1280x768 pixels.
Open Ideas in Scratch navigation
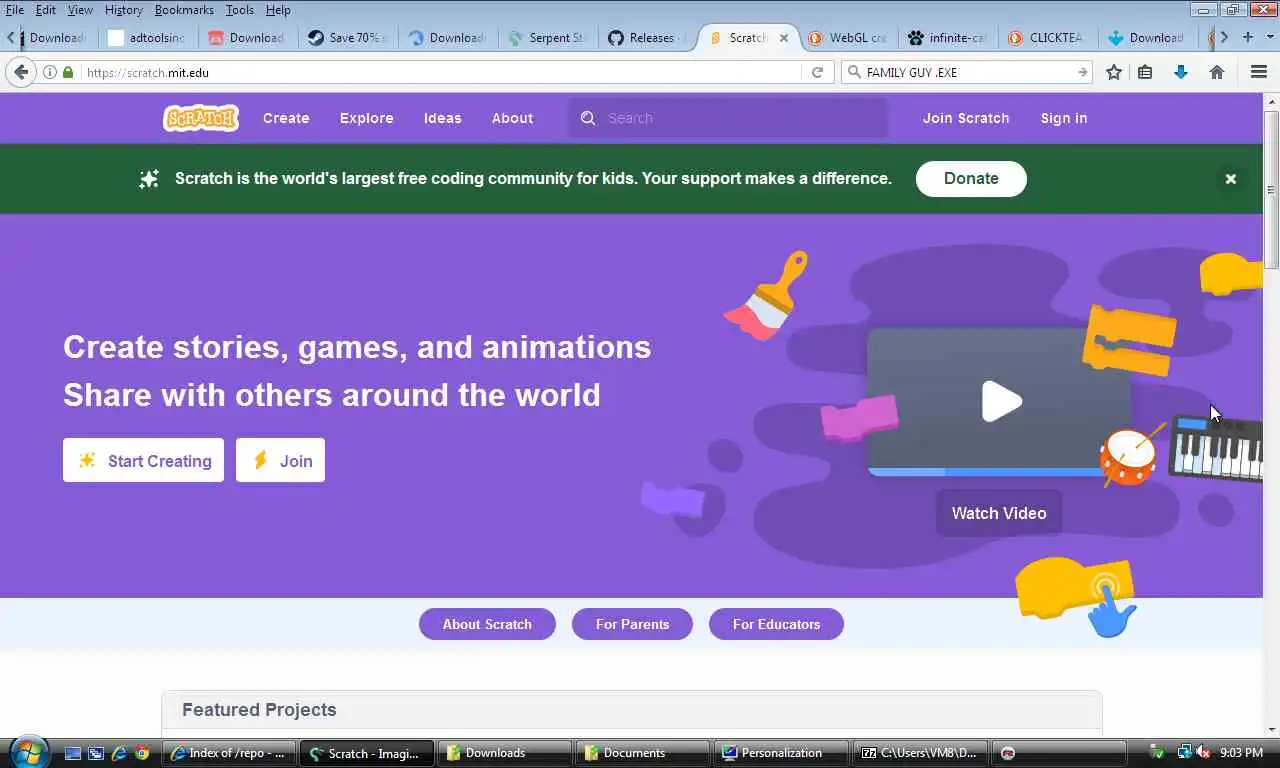click(x=442, y=118)
